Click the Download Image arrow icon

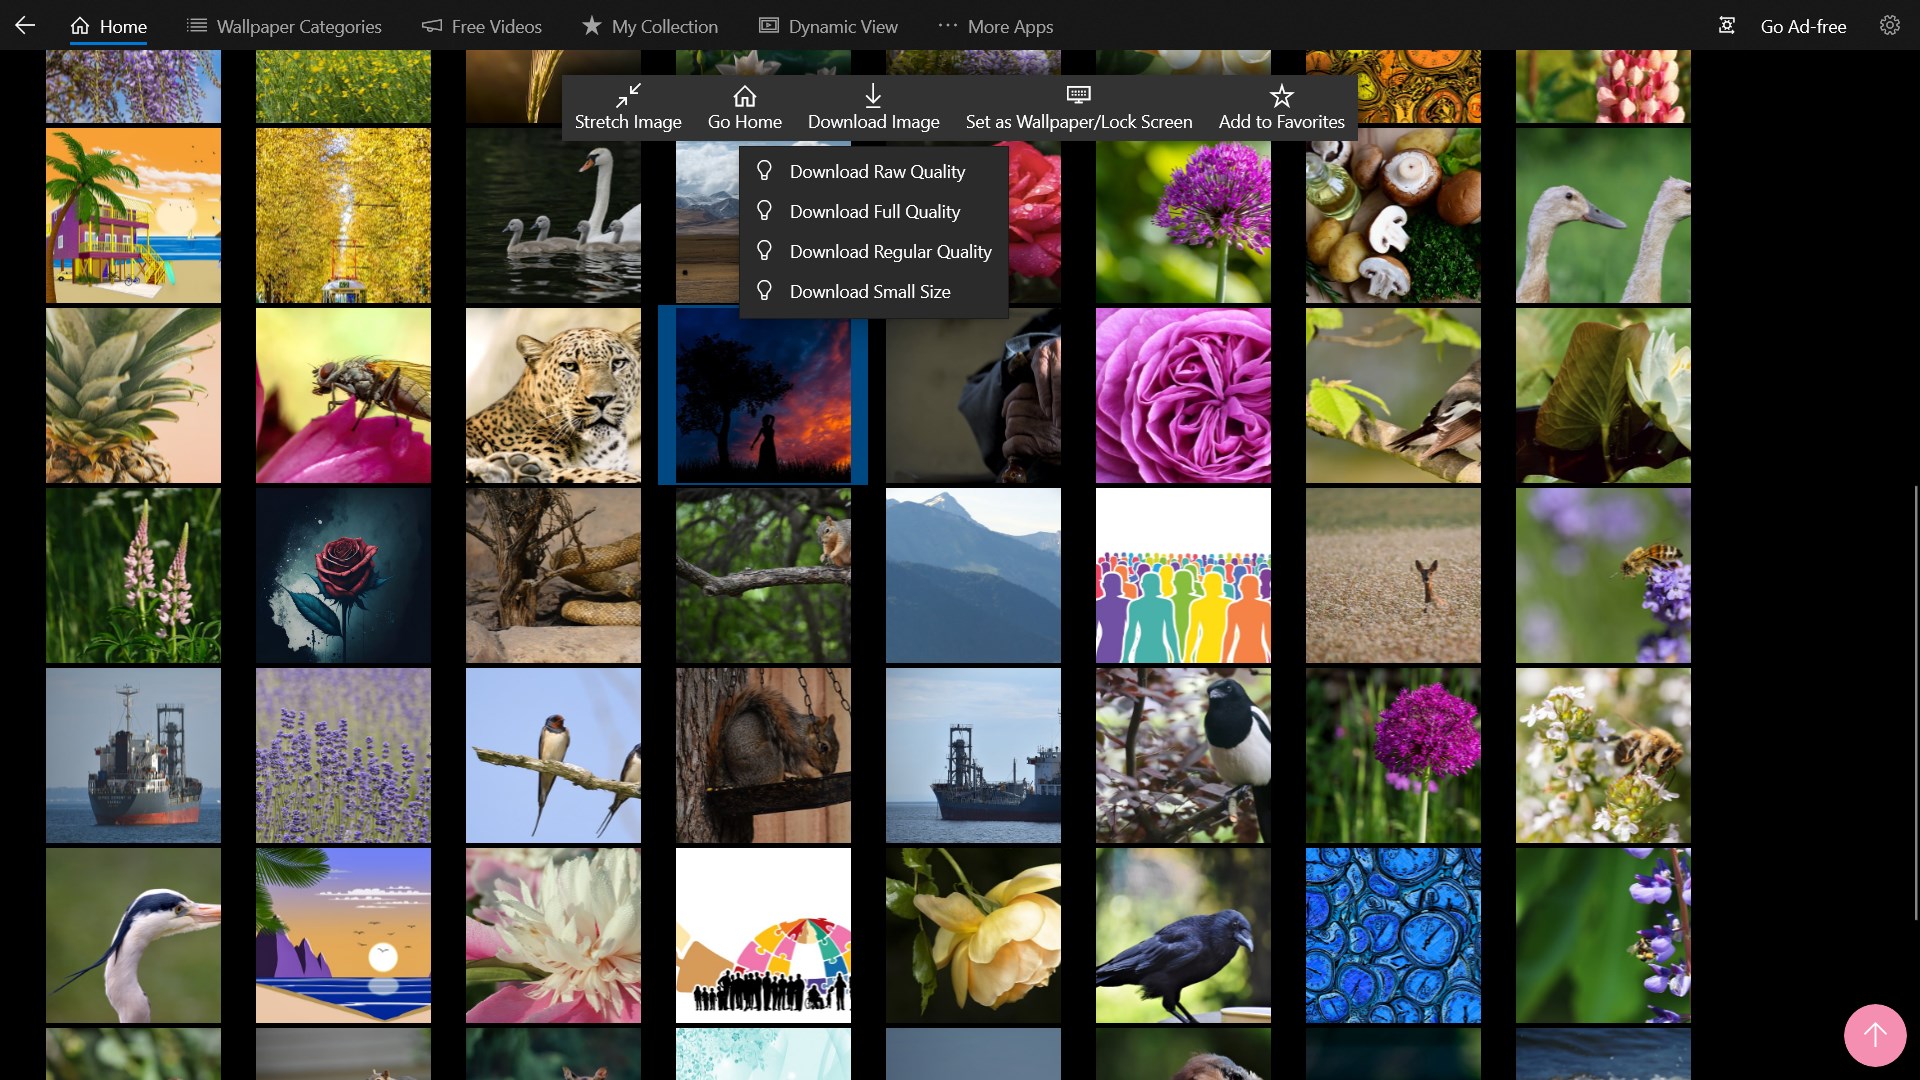[873, 96]
